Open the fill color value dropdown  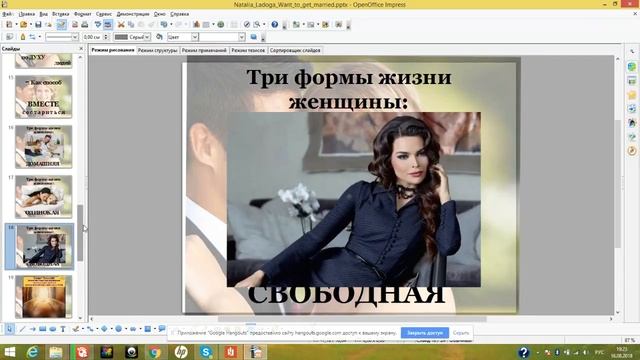tap(242, 37)
